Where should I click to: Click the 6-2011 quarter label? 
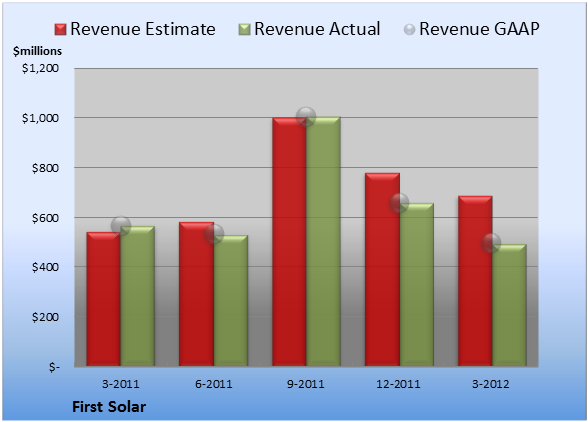click(214, 384)
